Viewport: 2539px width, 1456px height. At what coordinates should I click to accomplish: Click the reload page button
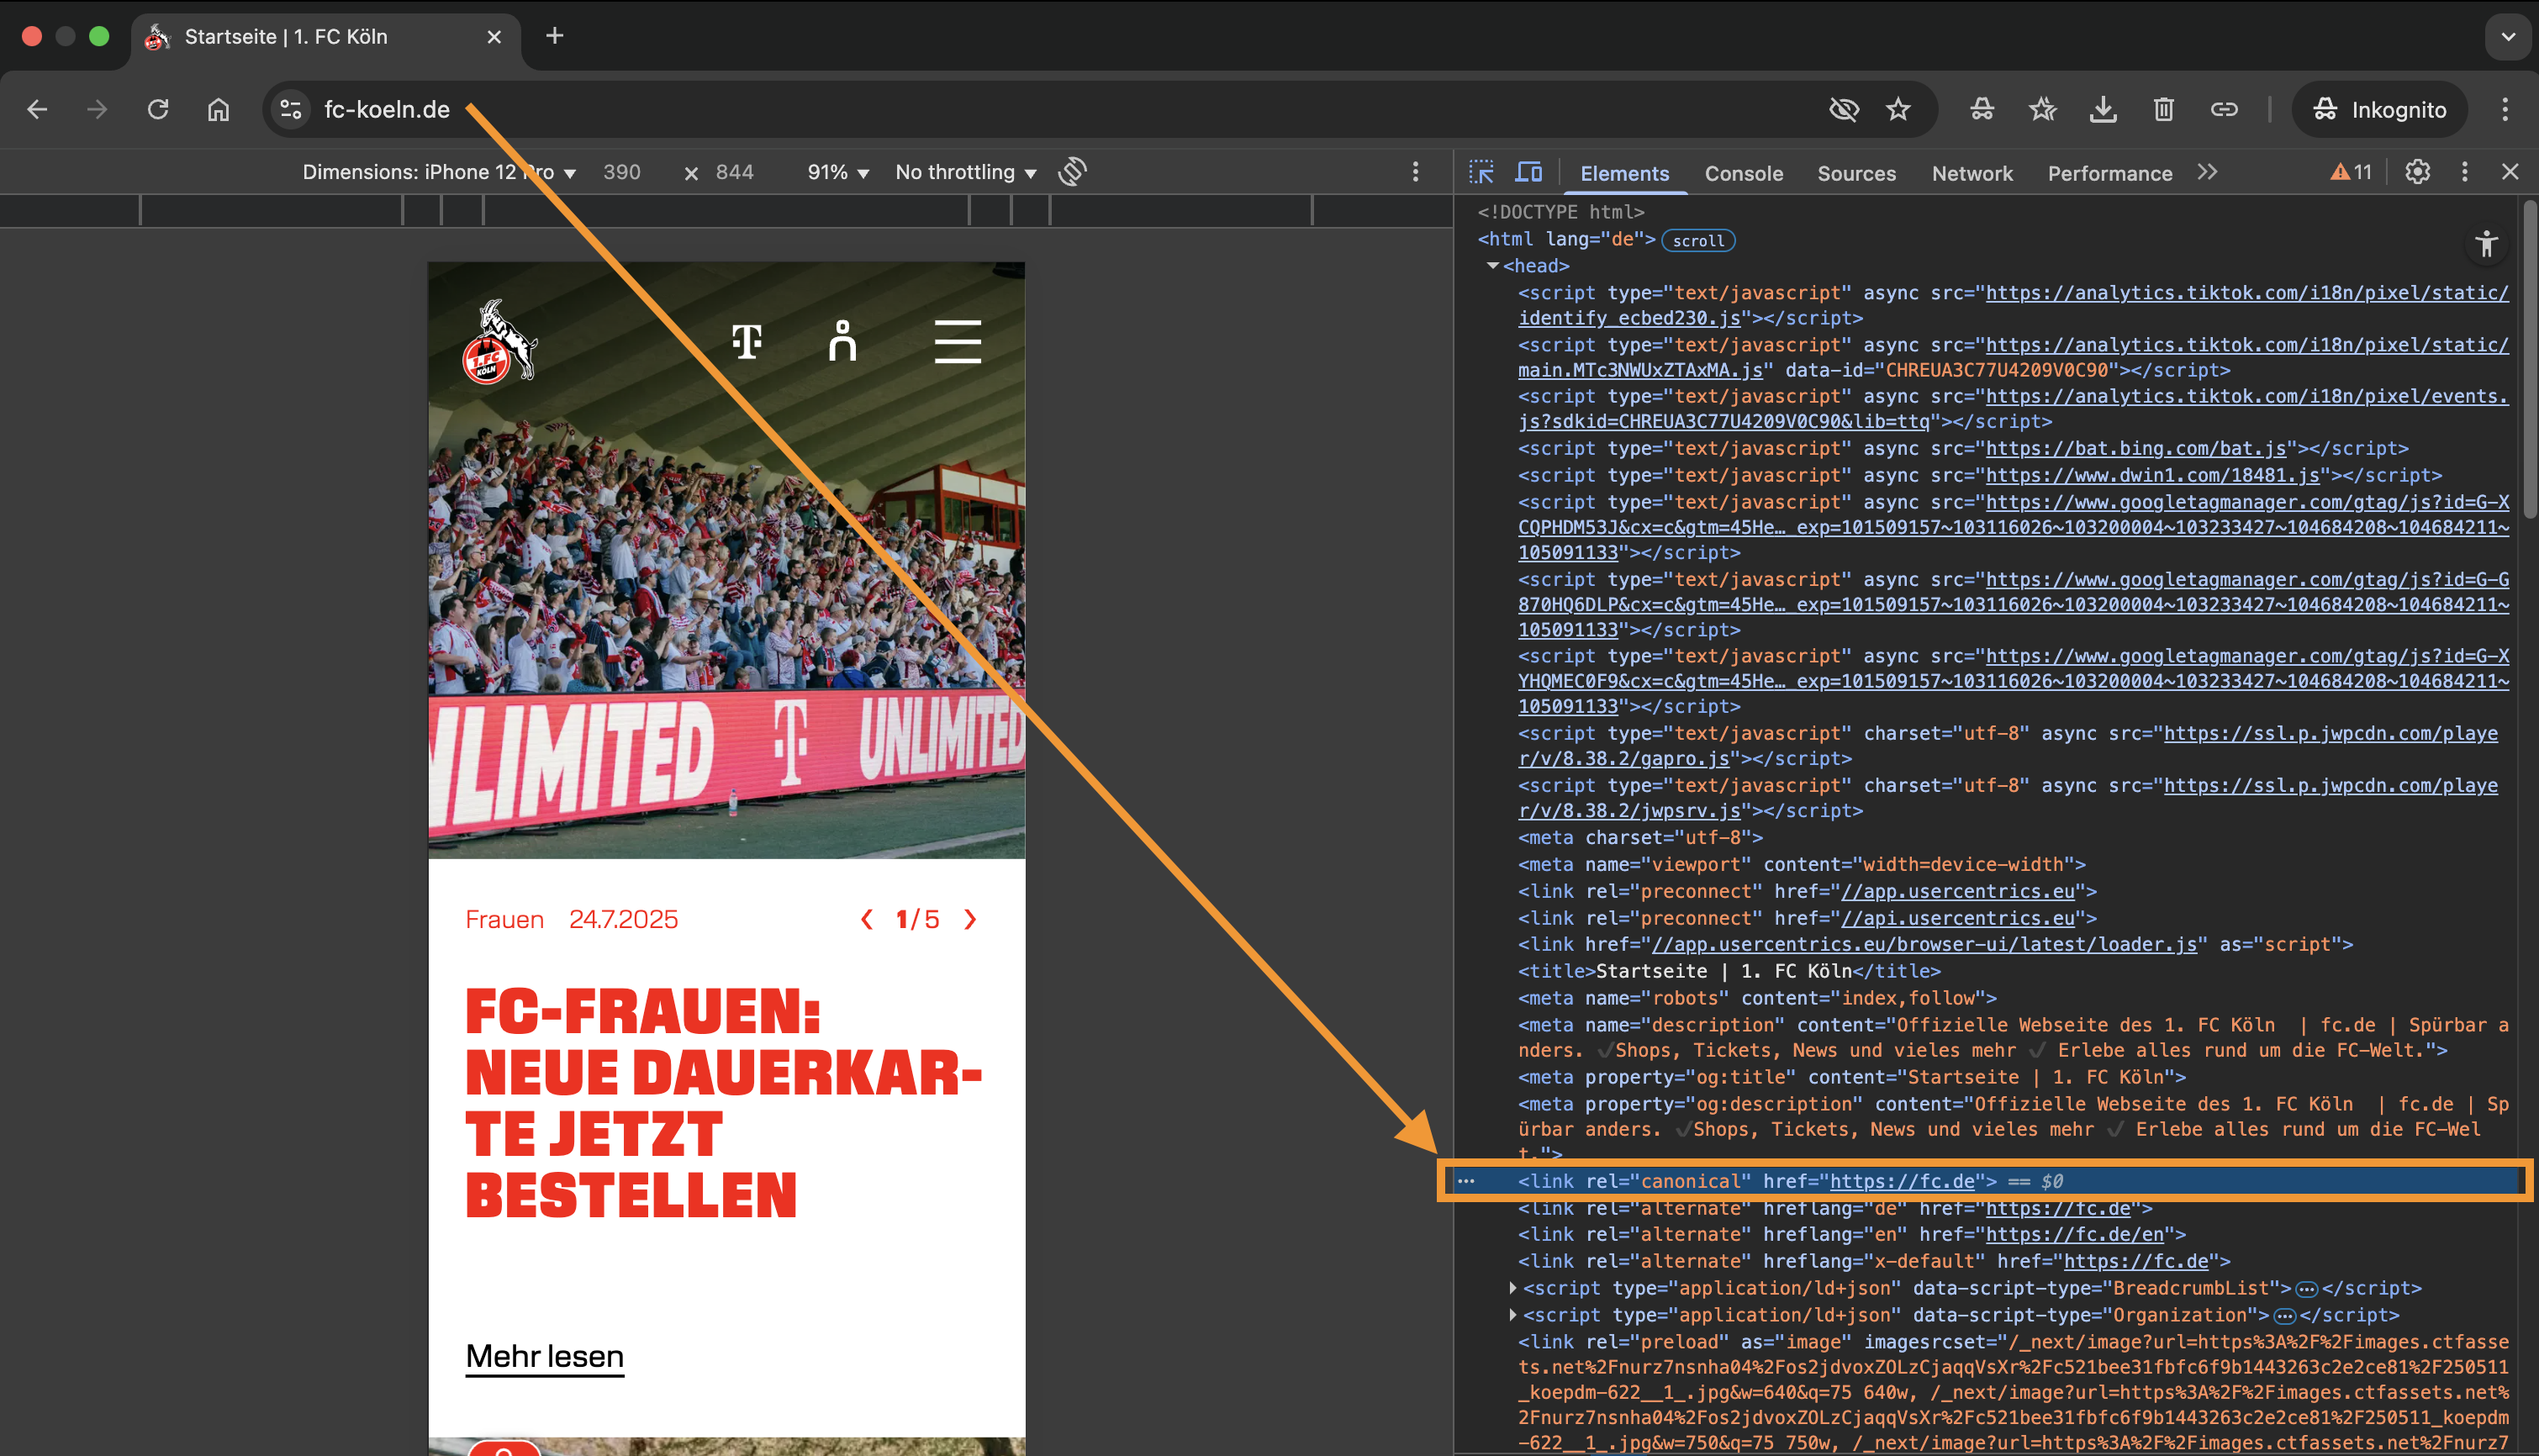coord(158,109)
